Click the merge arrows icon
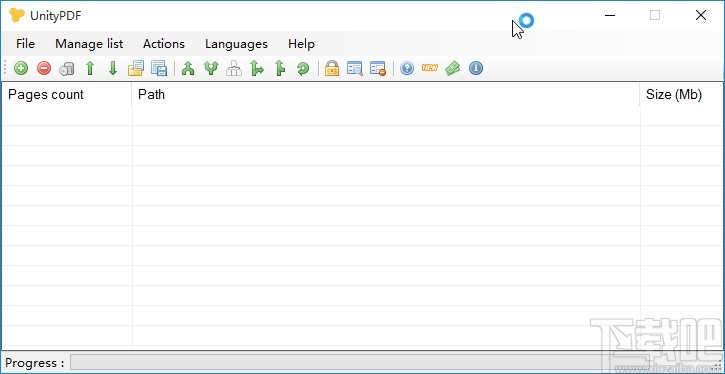 [x=188, y=68]
